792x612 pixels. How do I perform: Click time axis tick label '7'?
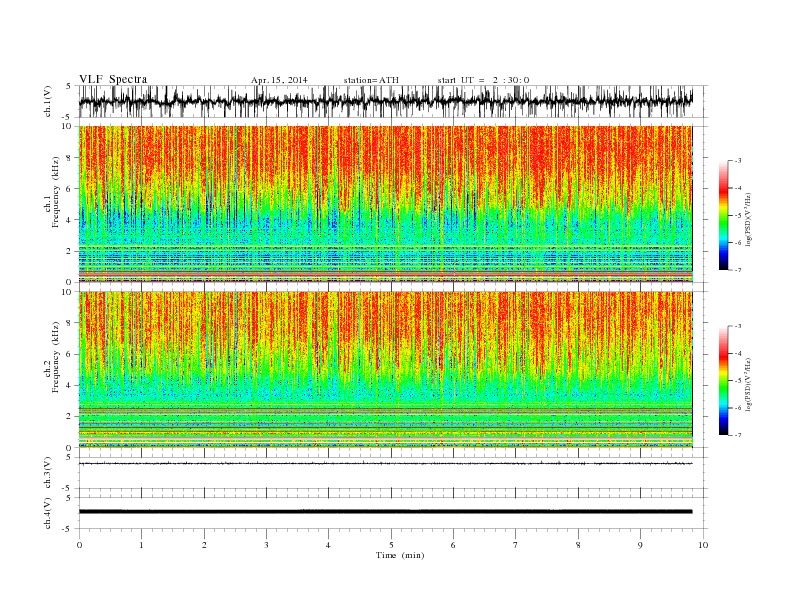click(x=516, y=545)
